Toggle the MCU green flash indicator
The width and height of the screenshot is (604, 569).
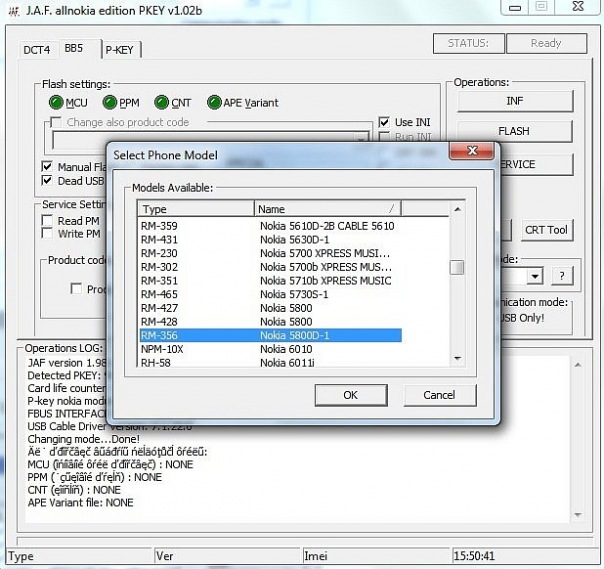(56, 102)
